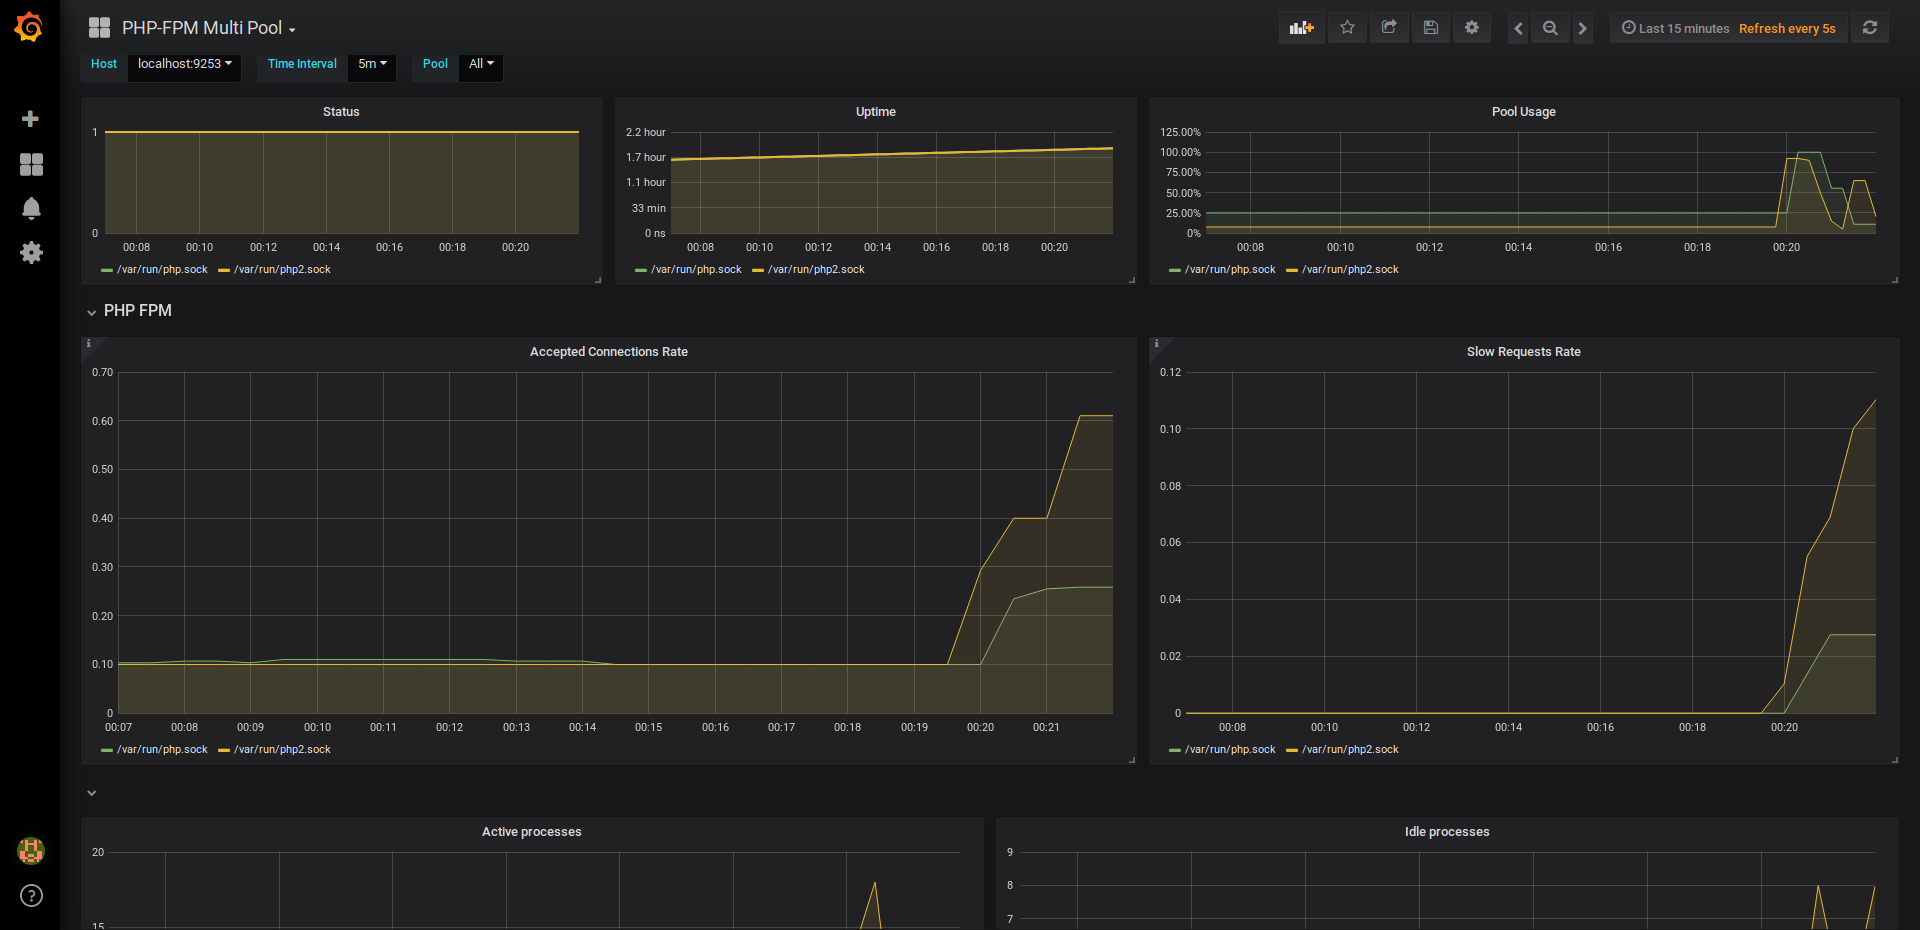Viewport: 1920px width, 930px height.
Task: Toggle php.sock series in Uptime legend
Action: 696,270
